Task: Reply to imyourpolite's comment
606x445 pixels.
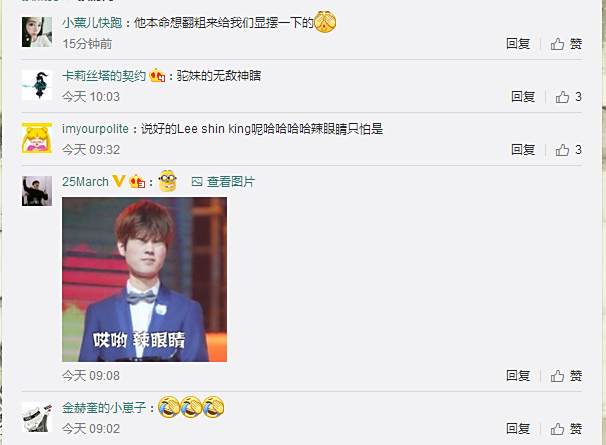Action: click(523, 149)
